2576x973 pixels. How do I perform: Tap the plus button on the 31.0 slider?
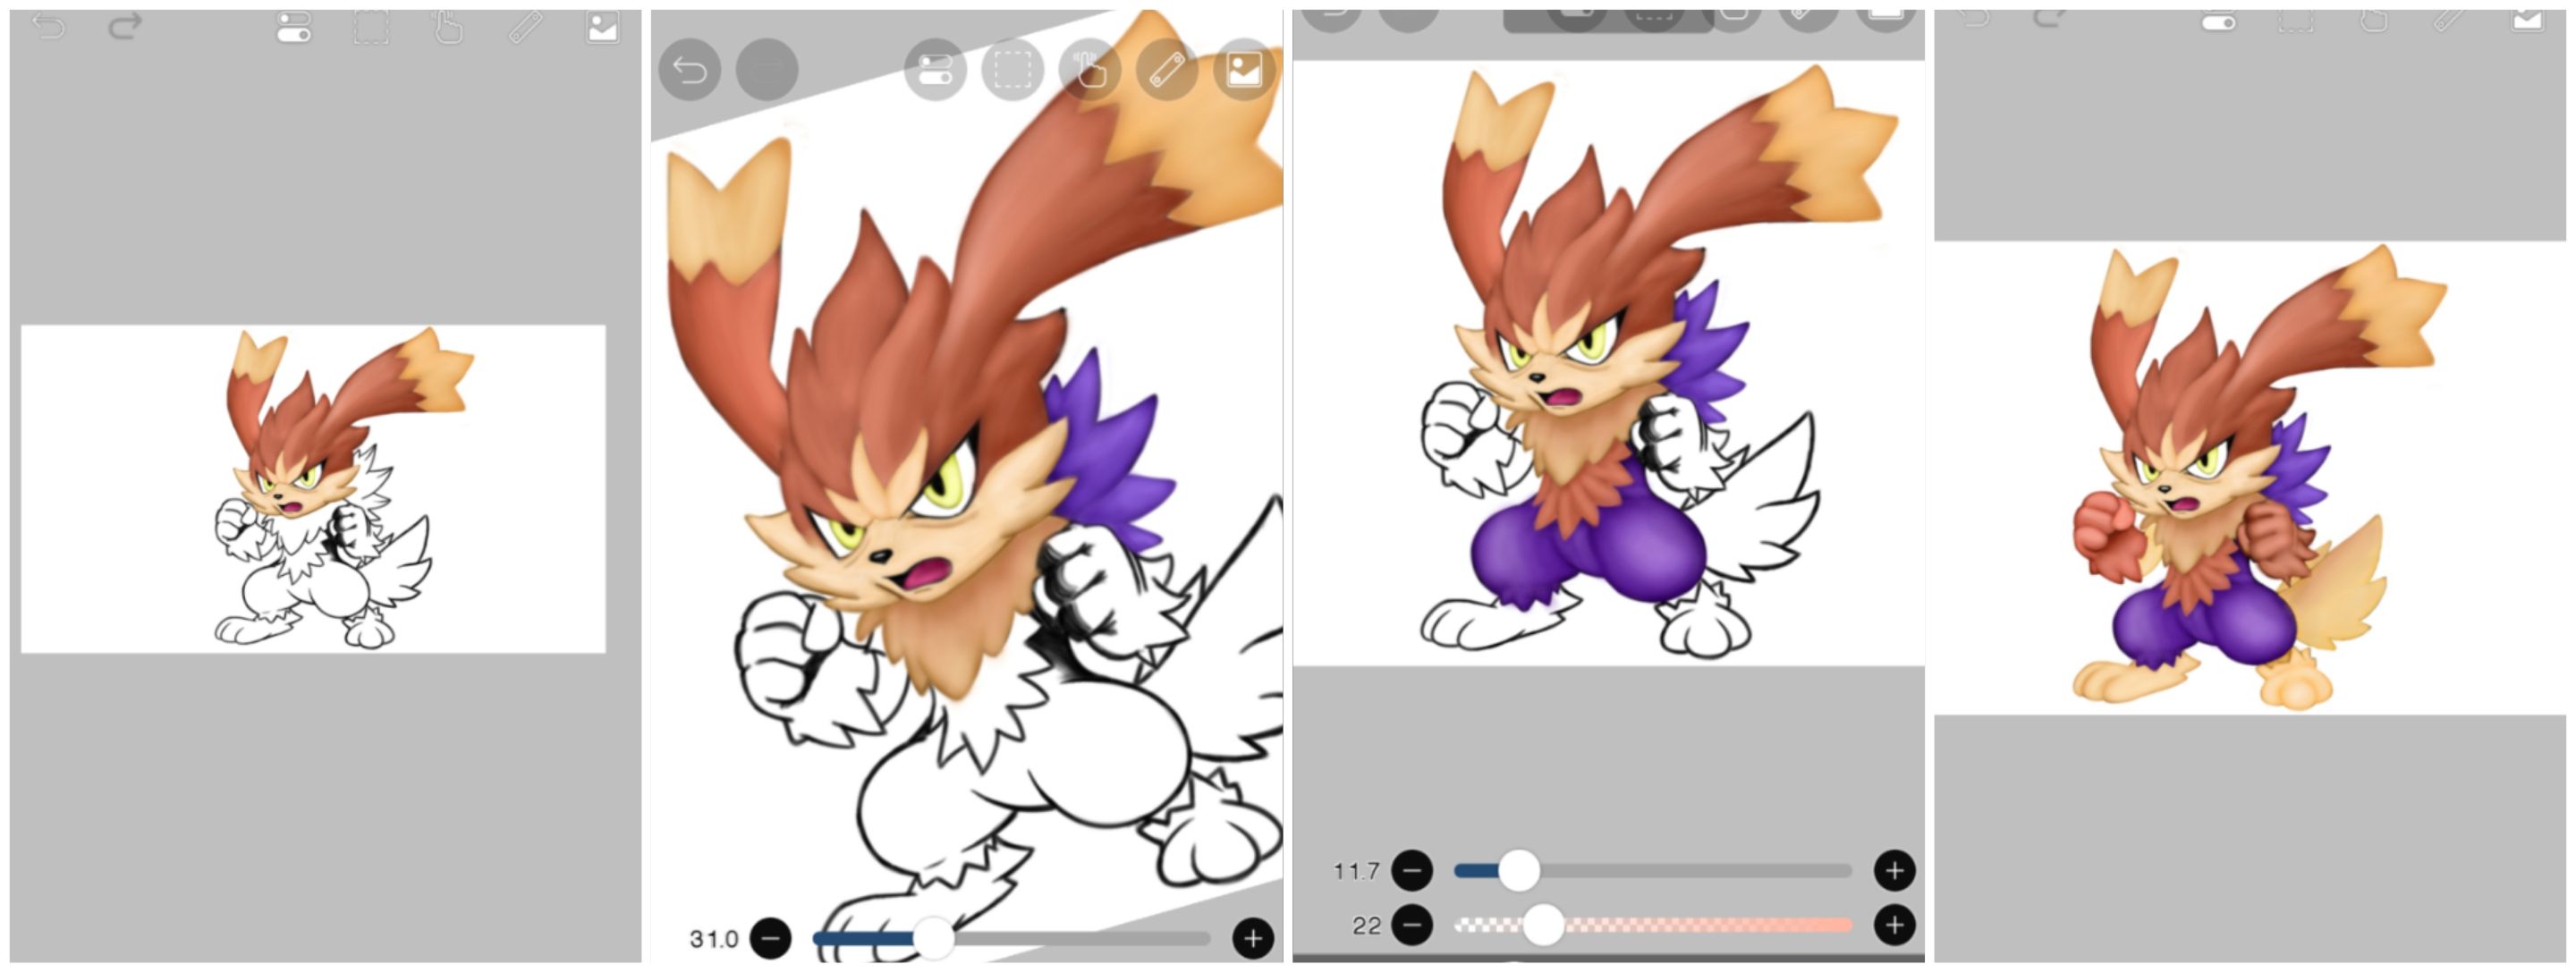1253,938
